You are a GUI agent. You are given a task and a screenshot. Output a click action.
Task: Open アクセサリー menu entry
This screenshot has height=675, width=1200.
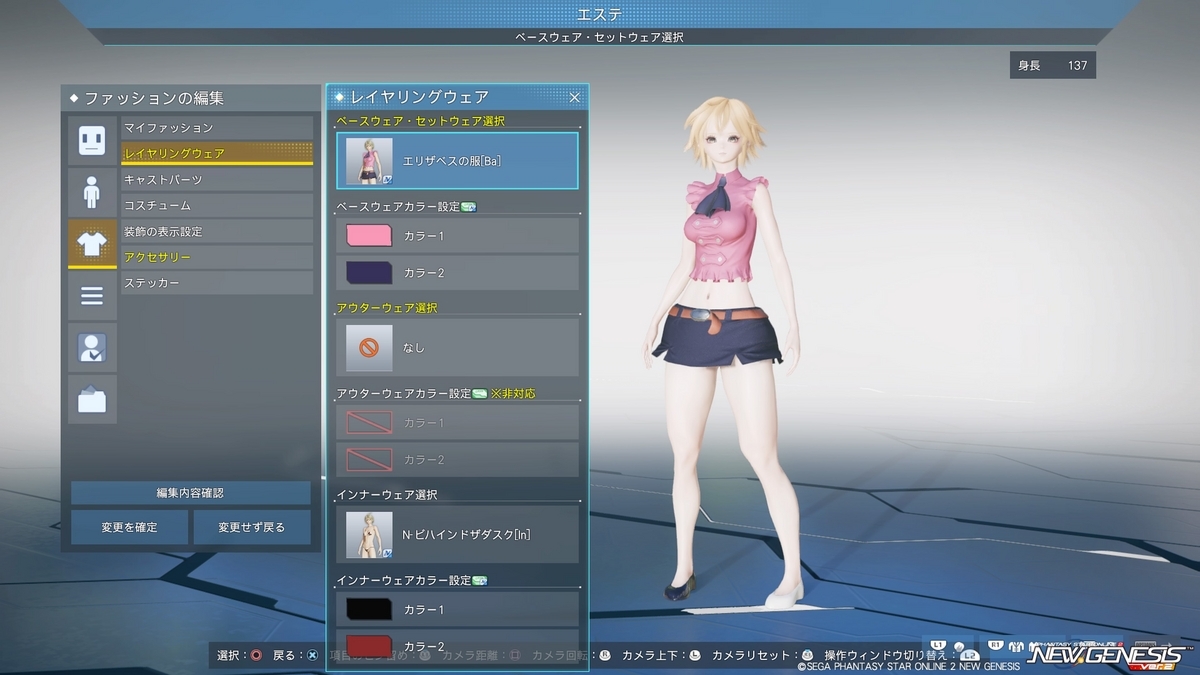tap(217, 258)
